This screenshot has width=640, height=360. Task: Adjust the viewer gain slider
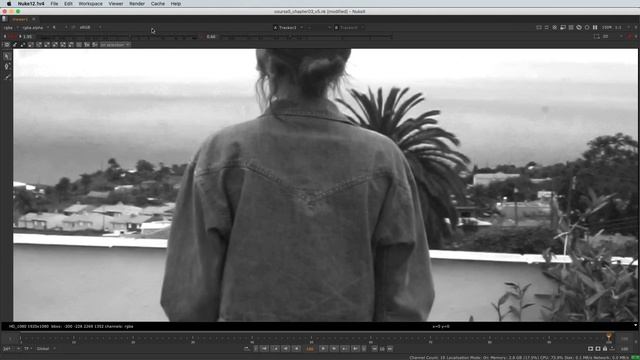118,37
